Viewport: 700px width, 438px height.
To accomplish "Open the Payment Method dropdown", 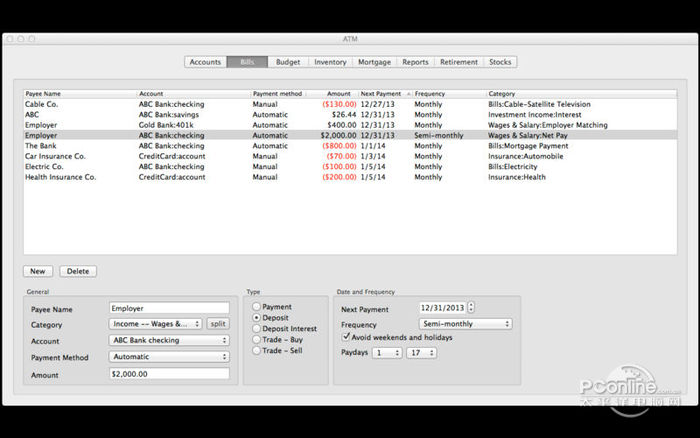I will (x=169, y=357).
